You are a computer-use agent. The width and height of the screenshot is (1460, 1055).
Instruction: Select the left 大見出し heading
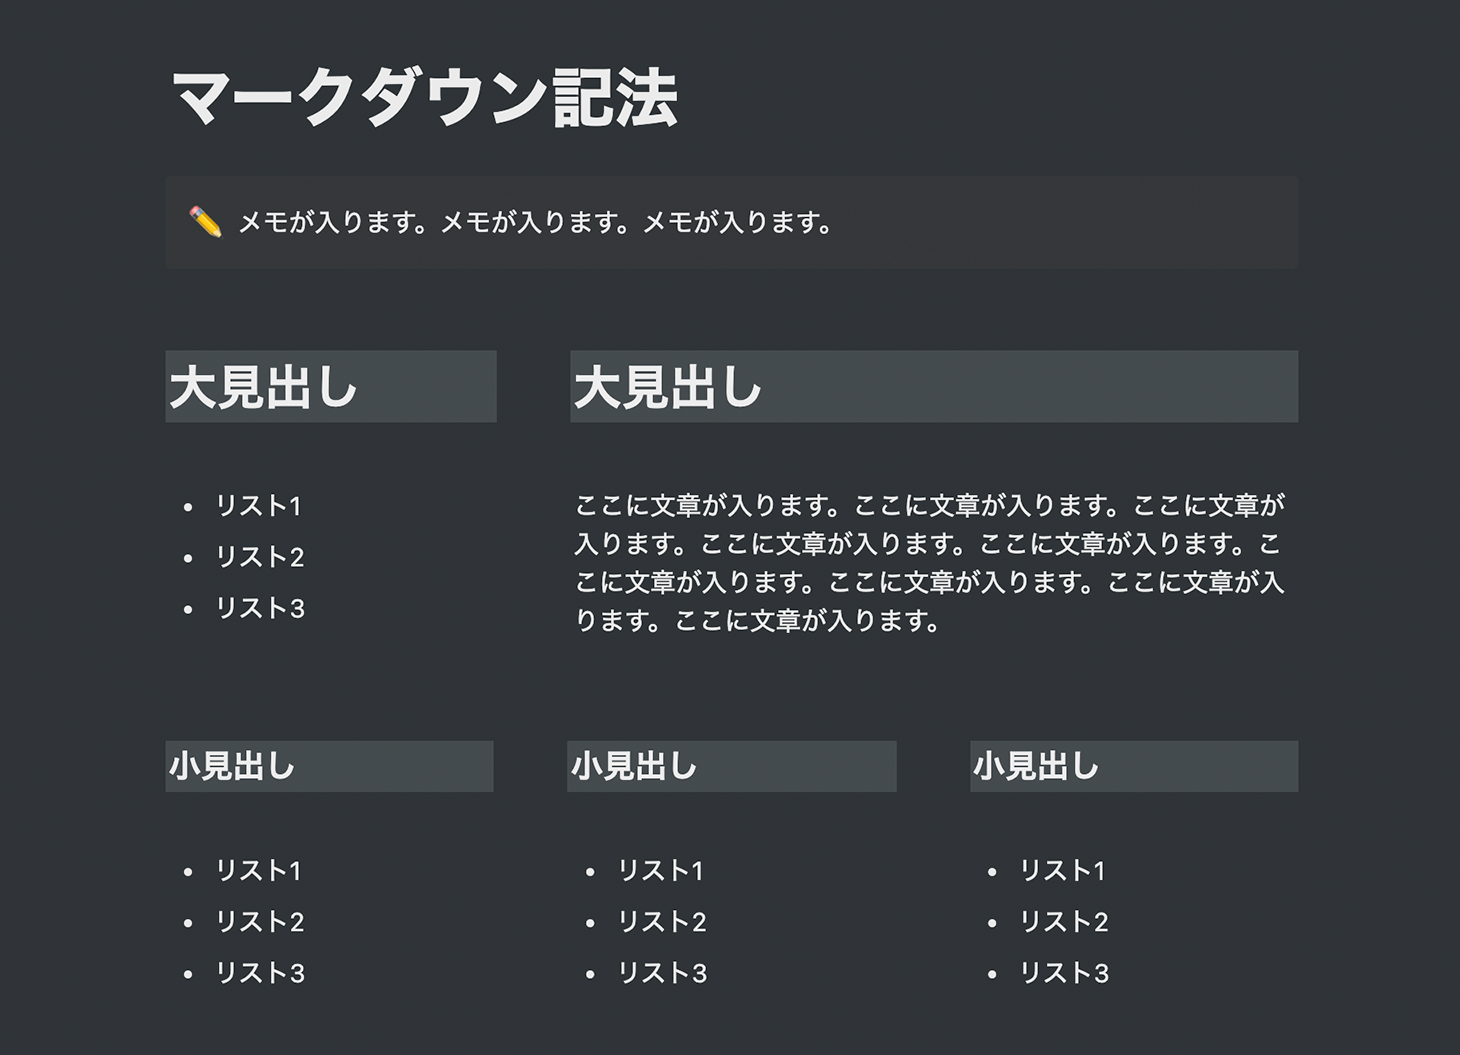[330, 386]
